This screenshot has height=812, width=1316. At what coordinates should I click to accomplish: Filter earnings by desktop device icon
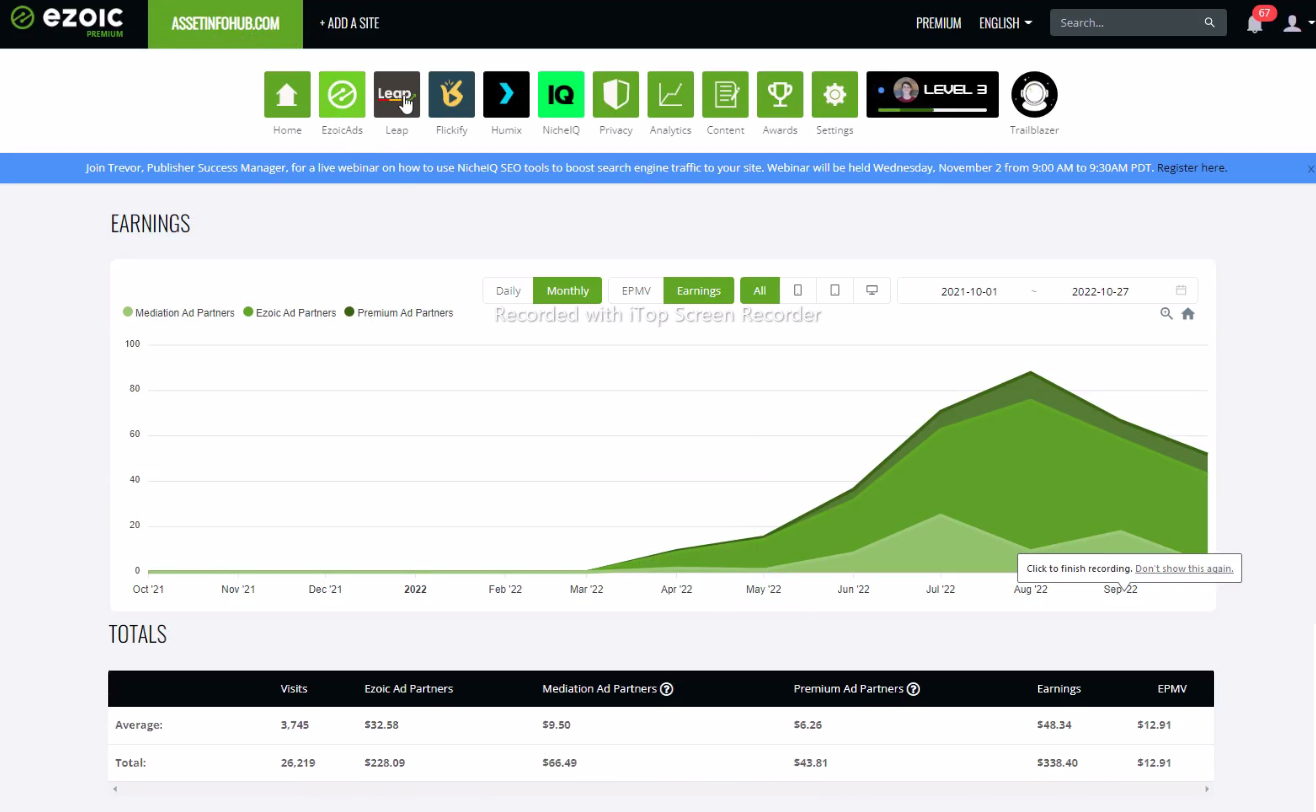[x=872, y=291]
